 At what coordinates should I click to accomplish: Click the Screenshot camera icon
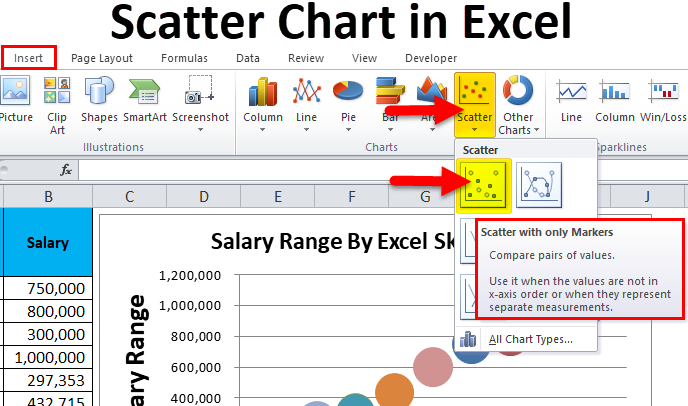pyautogui.click(x=200, y=90)
